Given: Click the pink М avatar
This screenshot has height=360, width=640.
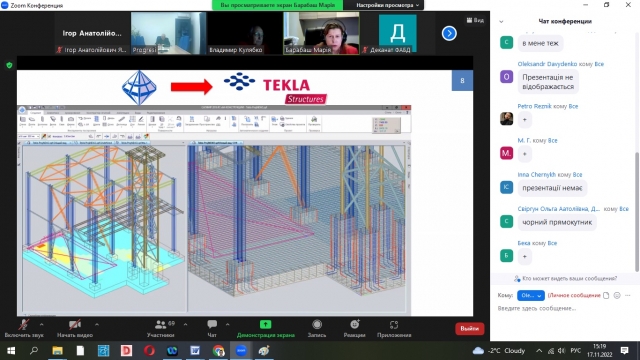Looking at the screenshot, I should 507,153.
